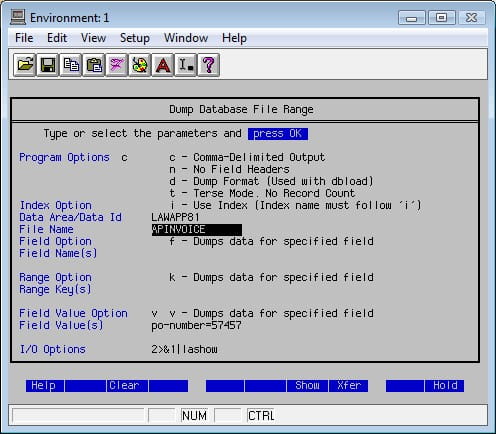Image resolution: width=496 pixels, height=434 pixels.
Task: Click the Paste clipboard icon
Action: point(94,65)
